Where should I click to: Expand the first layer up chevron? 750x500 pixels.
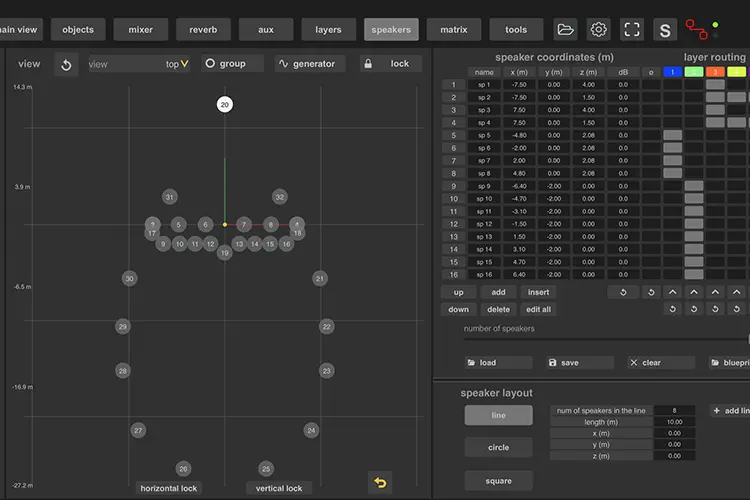click(x=673, y=292)
